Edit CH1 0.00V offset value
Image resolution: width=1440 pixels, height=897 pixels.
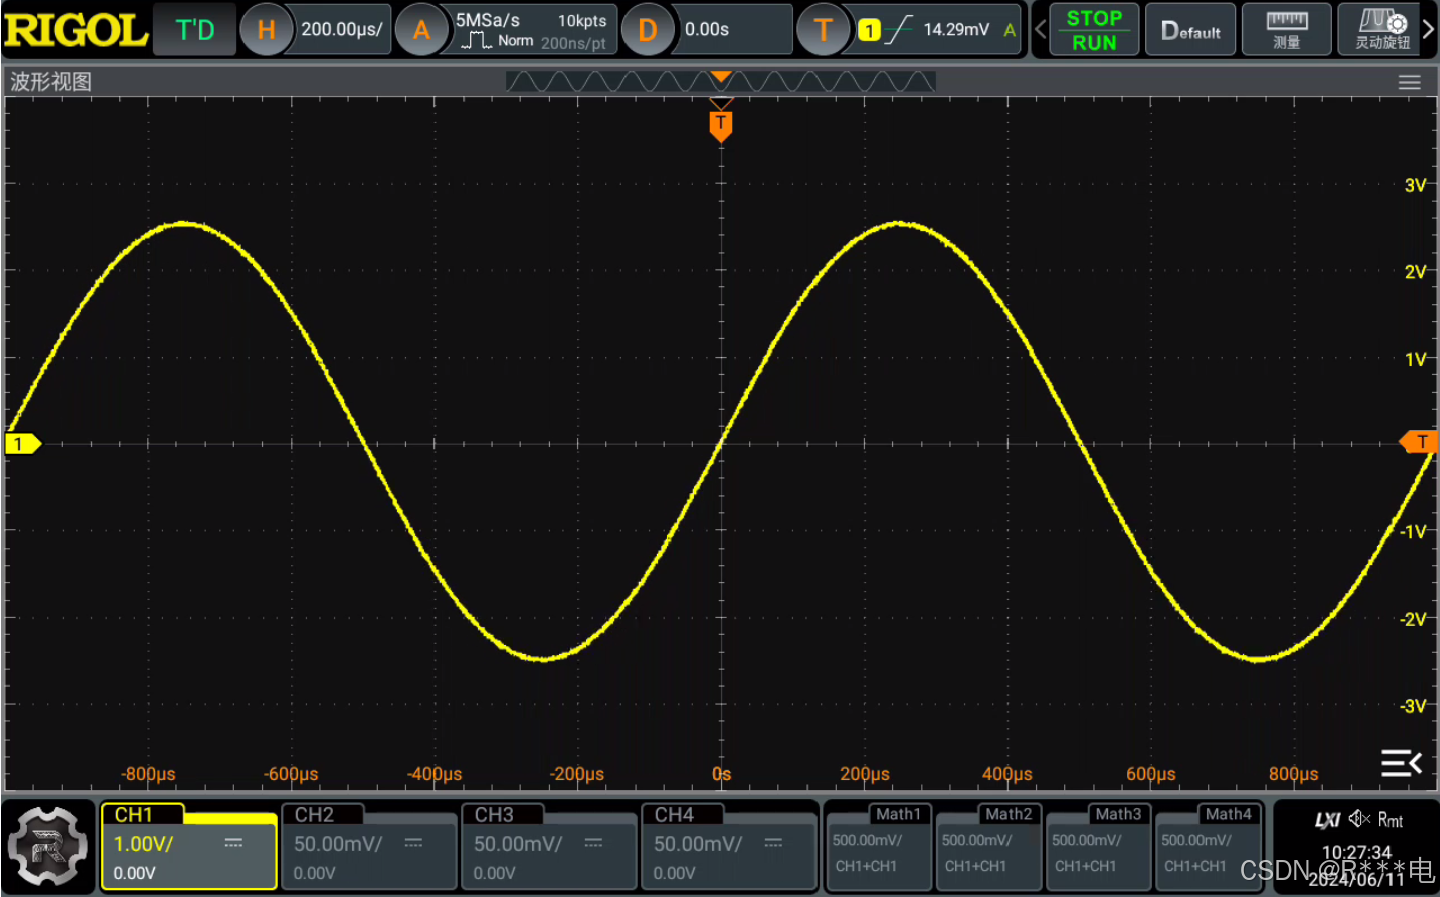pos(135,873)
